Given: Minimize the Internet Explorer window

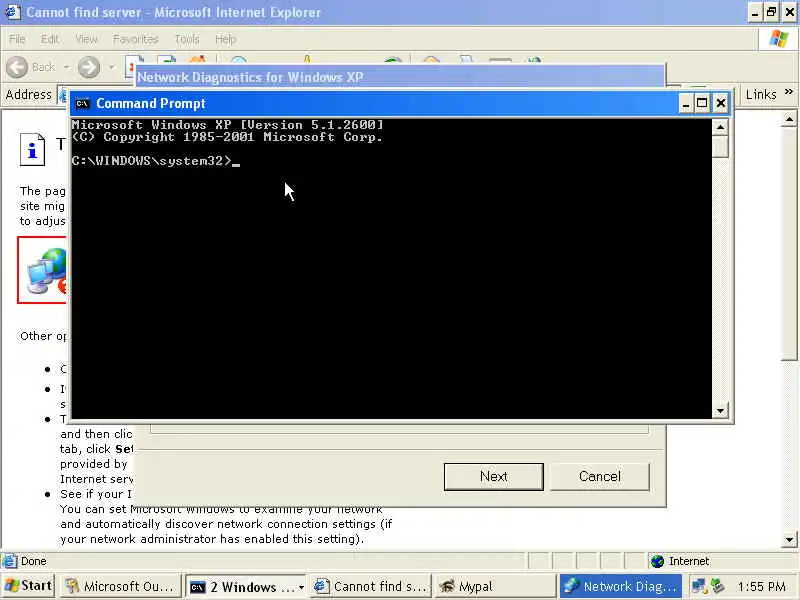Looking at the screenshot, I should pyautogui.click(x=755, y=12).
